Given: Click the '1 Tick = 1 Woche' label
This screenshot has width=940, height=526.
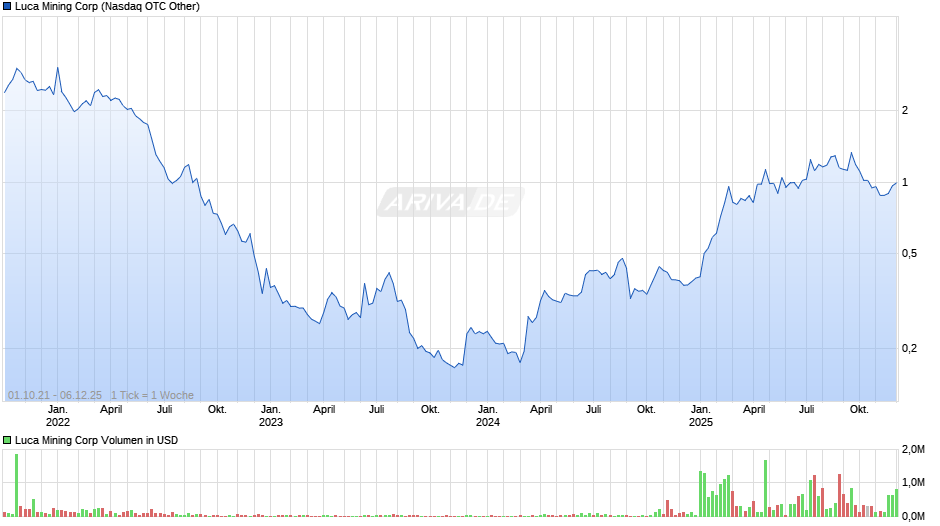Looking at the screenshot, I should pyautogui.click(x=152, y=395).
